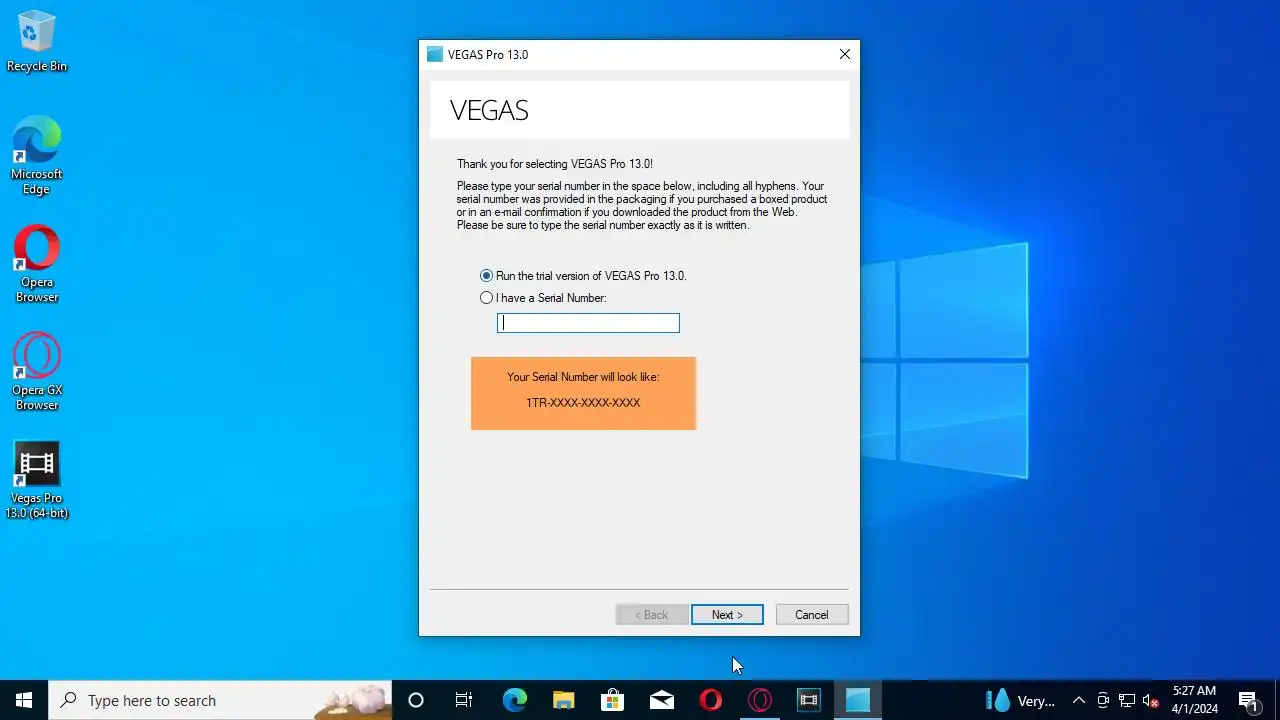Launch Microsoft Edge from taskbar
Viewport: 1280px width, 720px height.
514,700
